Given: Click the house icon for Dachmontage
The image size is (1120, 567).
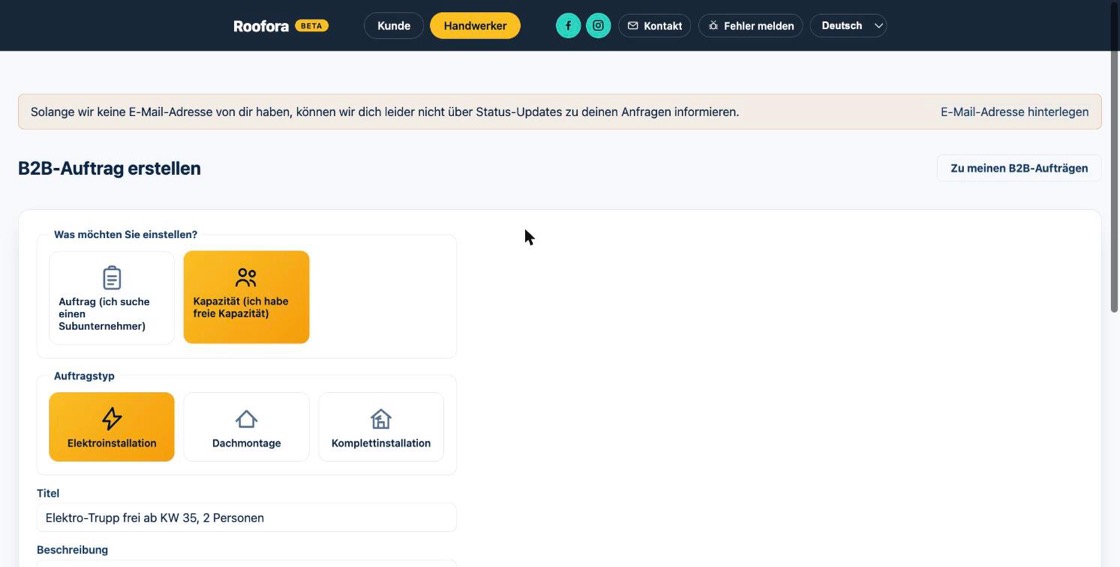Looking at the screenshot, I should coord(246,419).
